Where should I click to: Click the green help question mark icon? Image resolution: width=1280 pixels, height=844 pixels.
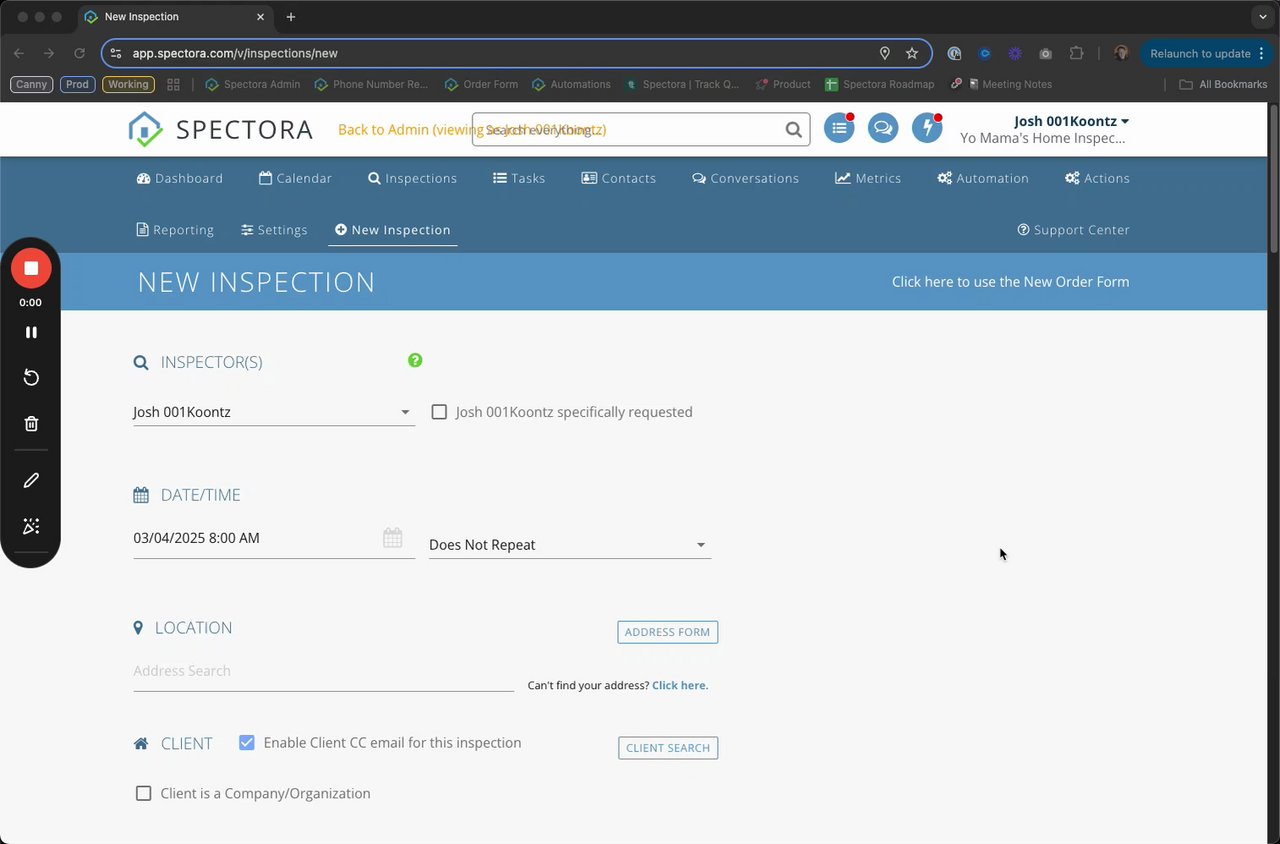tap(415, 360)
